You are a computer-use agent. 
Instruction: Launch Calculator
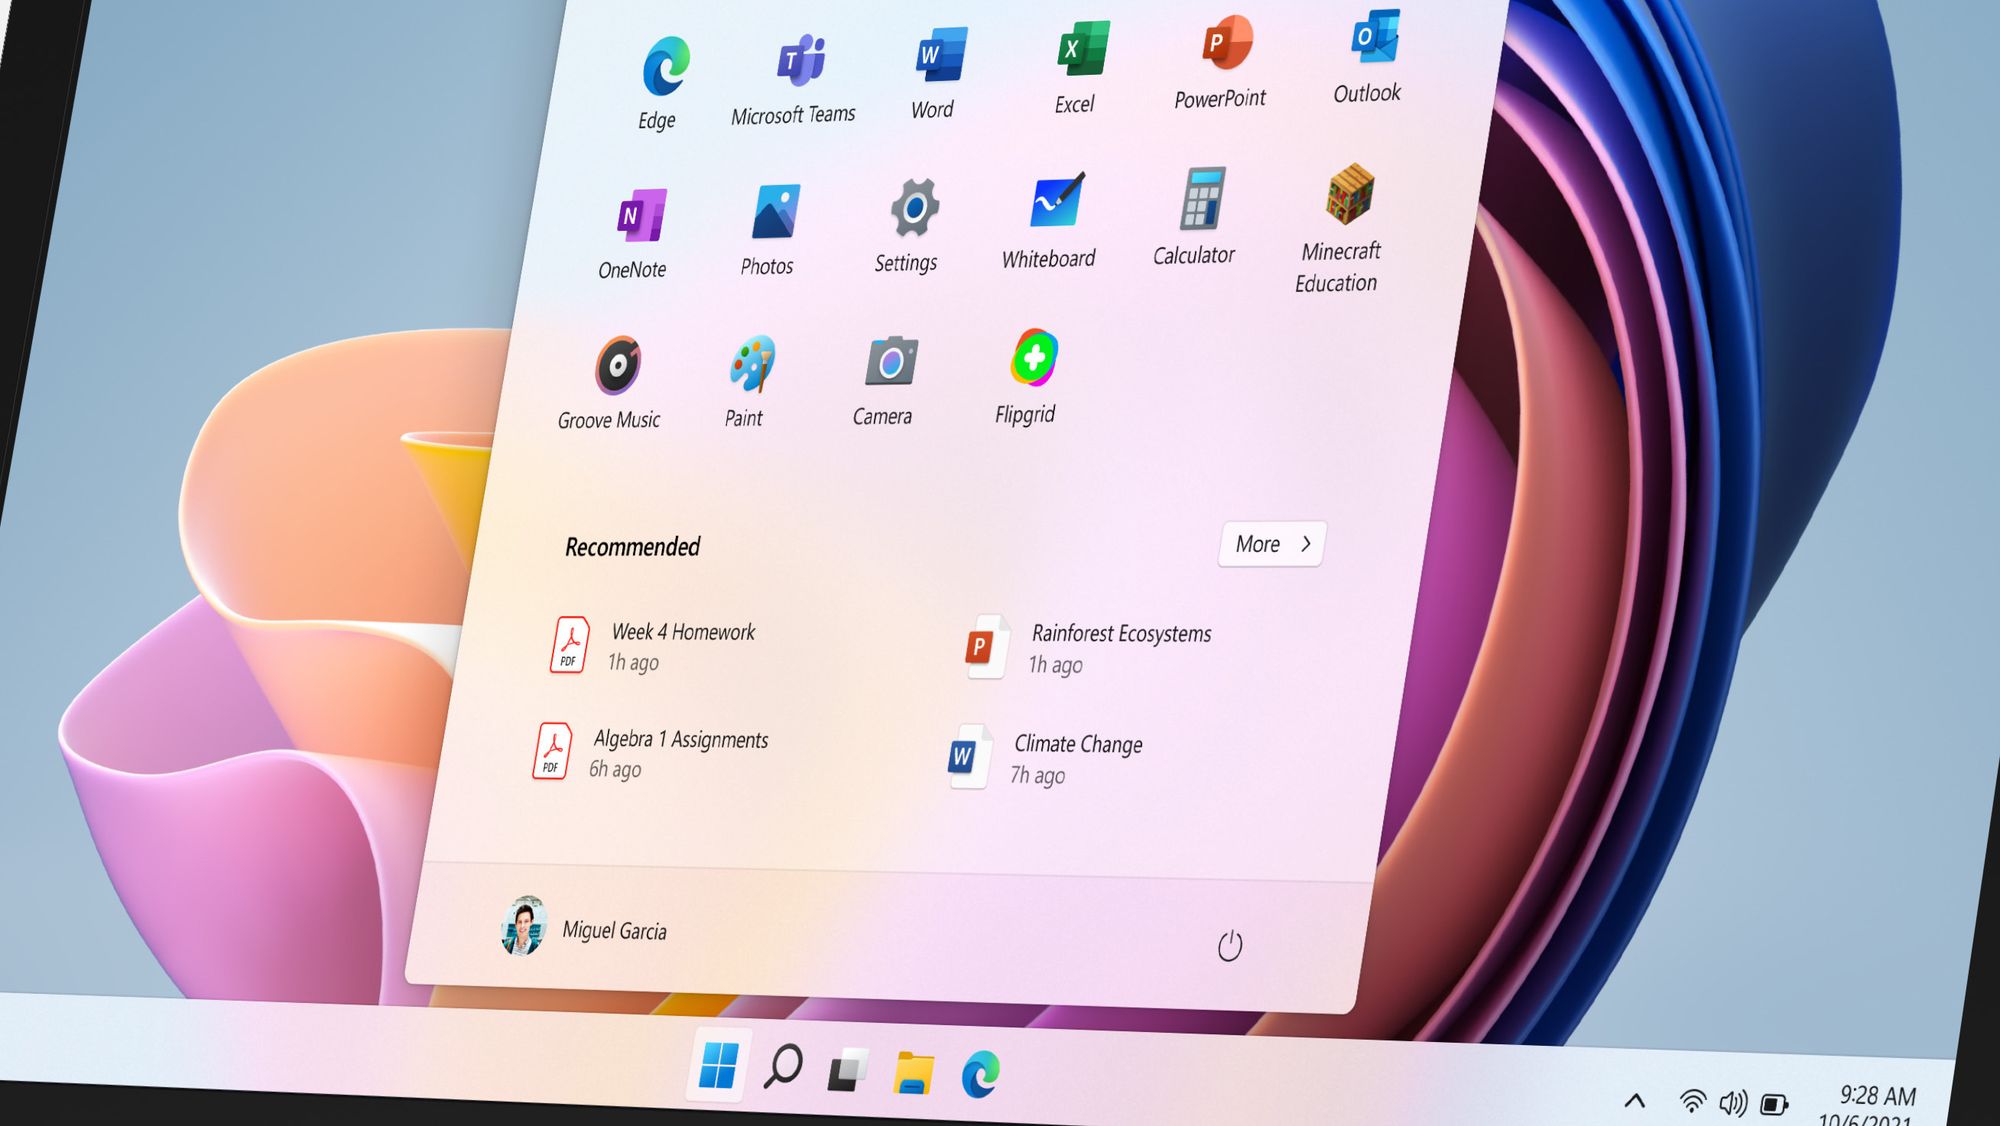click(1202, 198)
